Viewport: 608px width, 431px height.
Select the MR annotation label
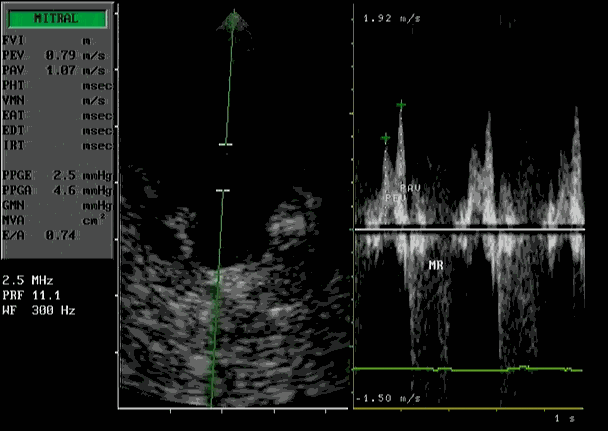[x=436, y=266]
